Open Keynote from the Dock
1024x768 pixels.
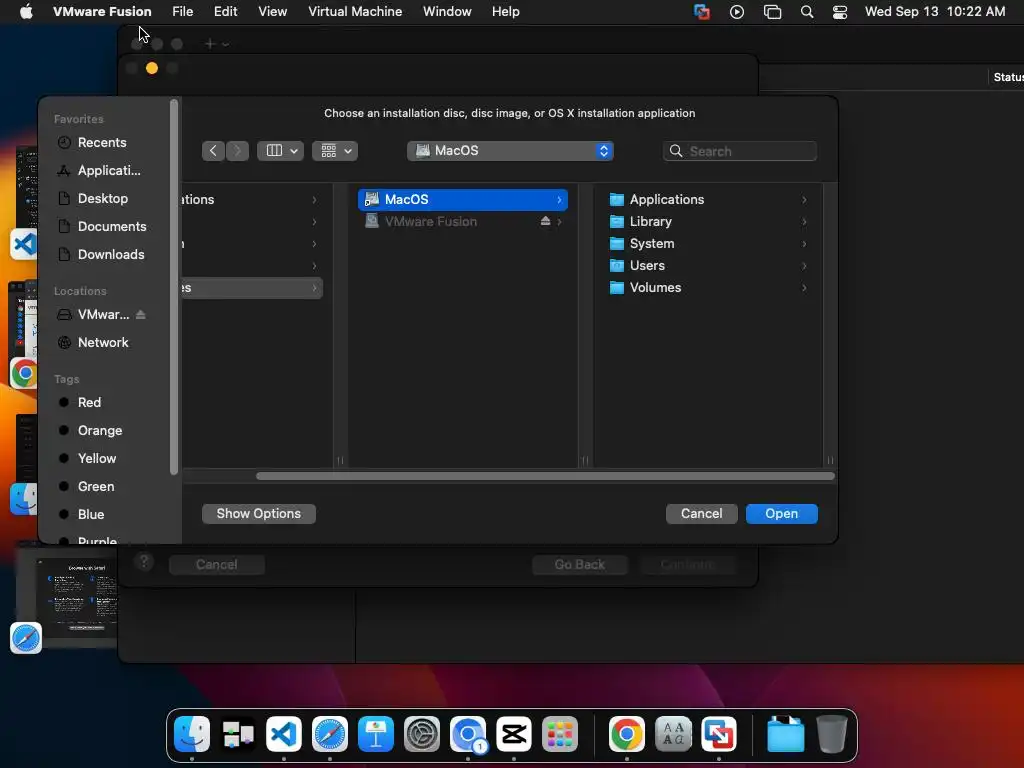coord(376,735)
